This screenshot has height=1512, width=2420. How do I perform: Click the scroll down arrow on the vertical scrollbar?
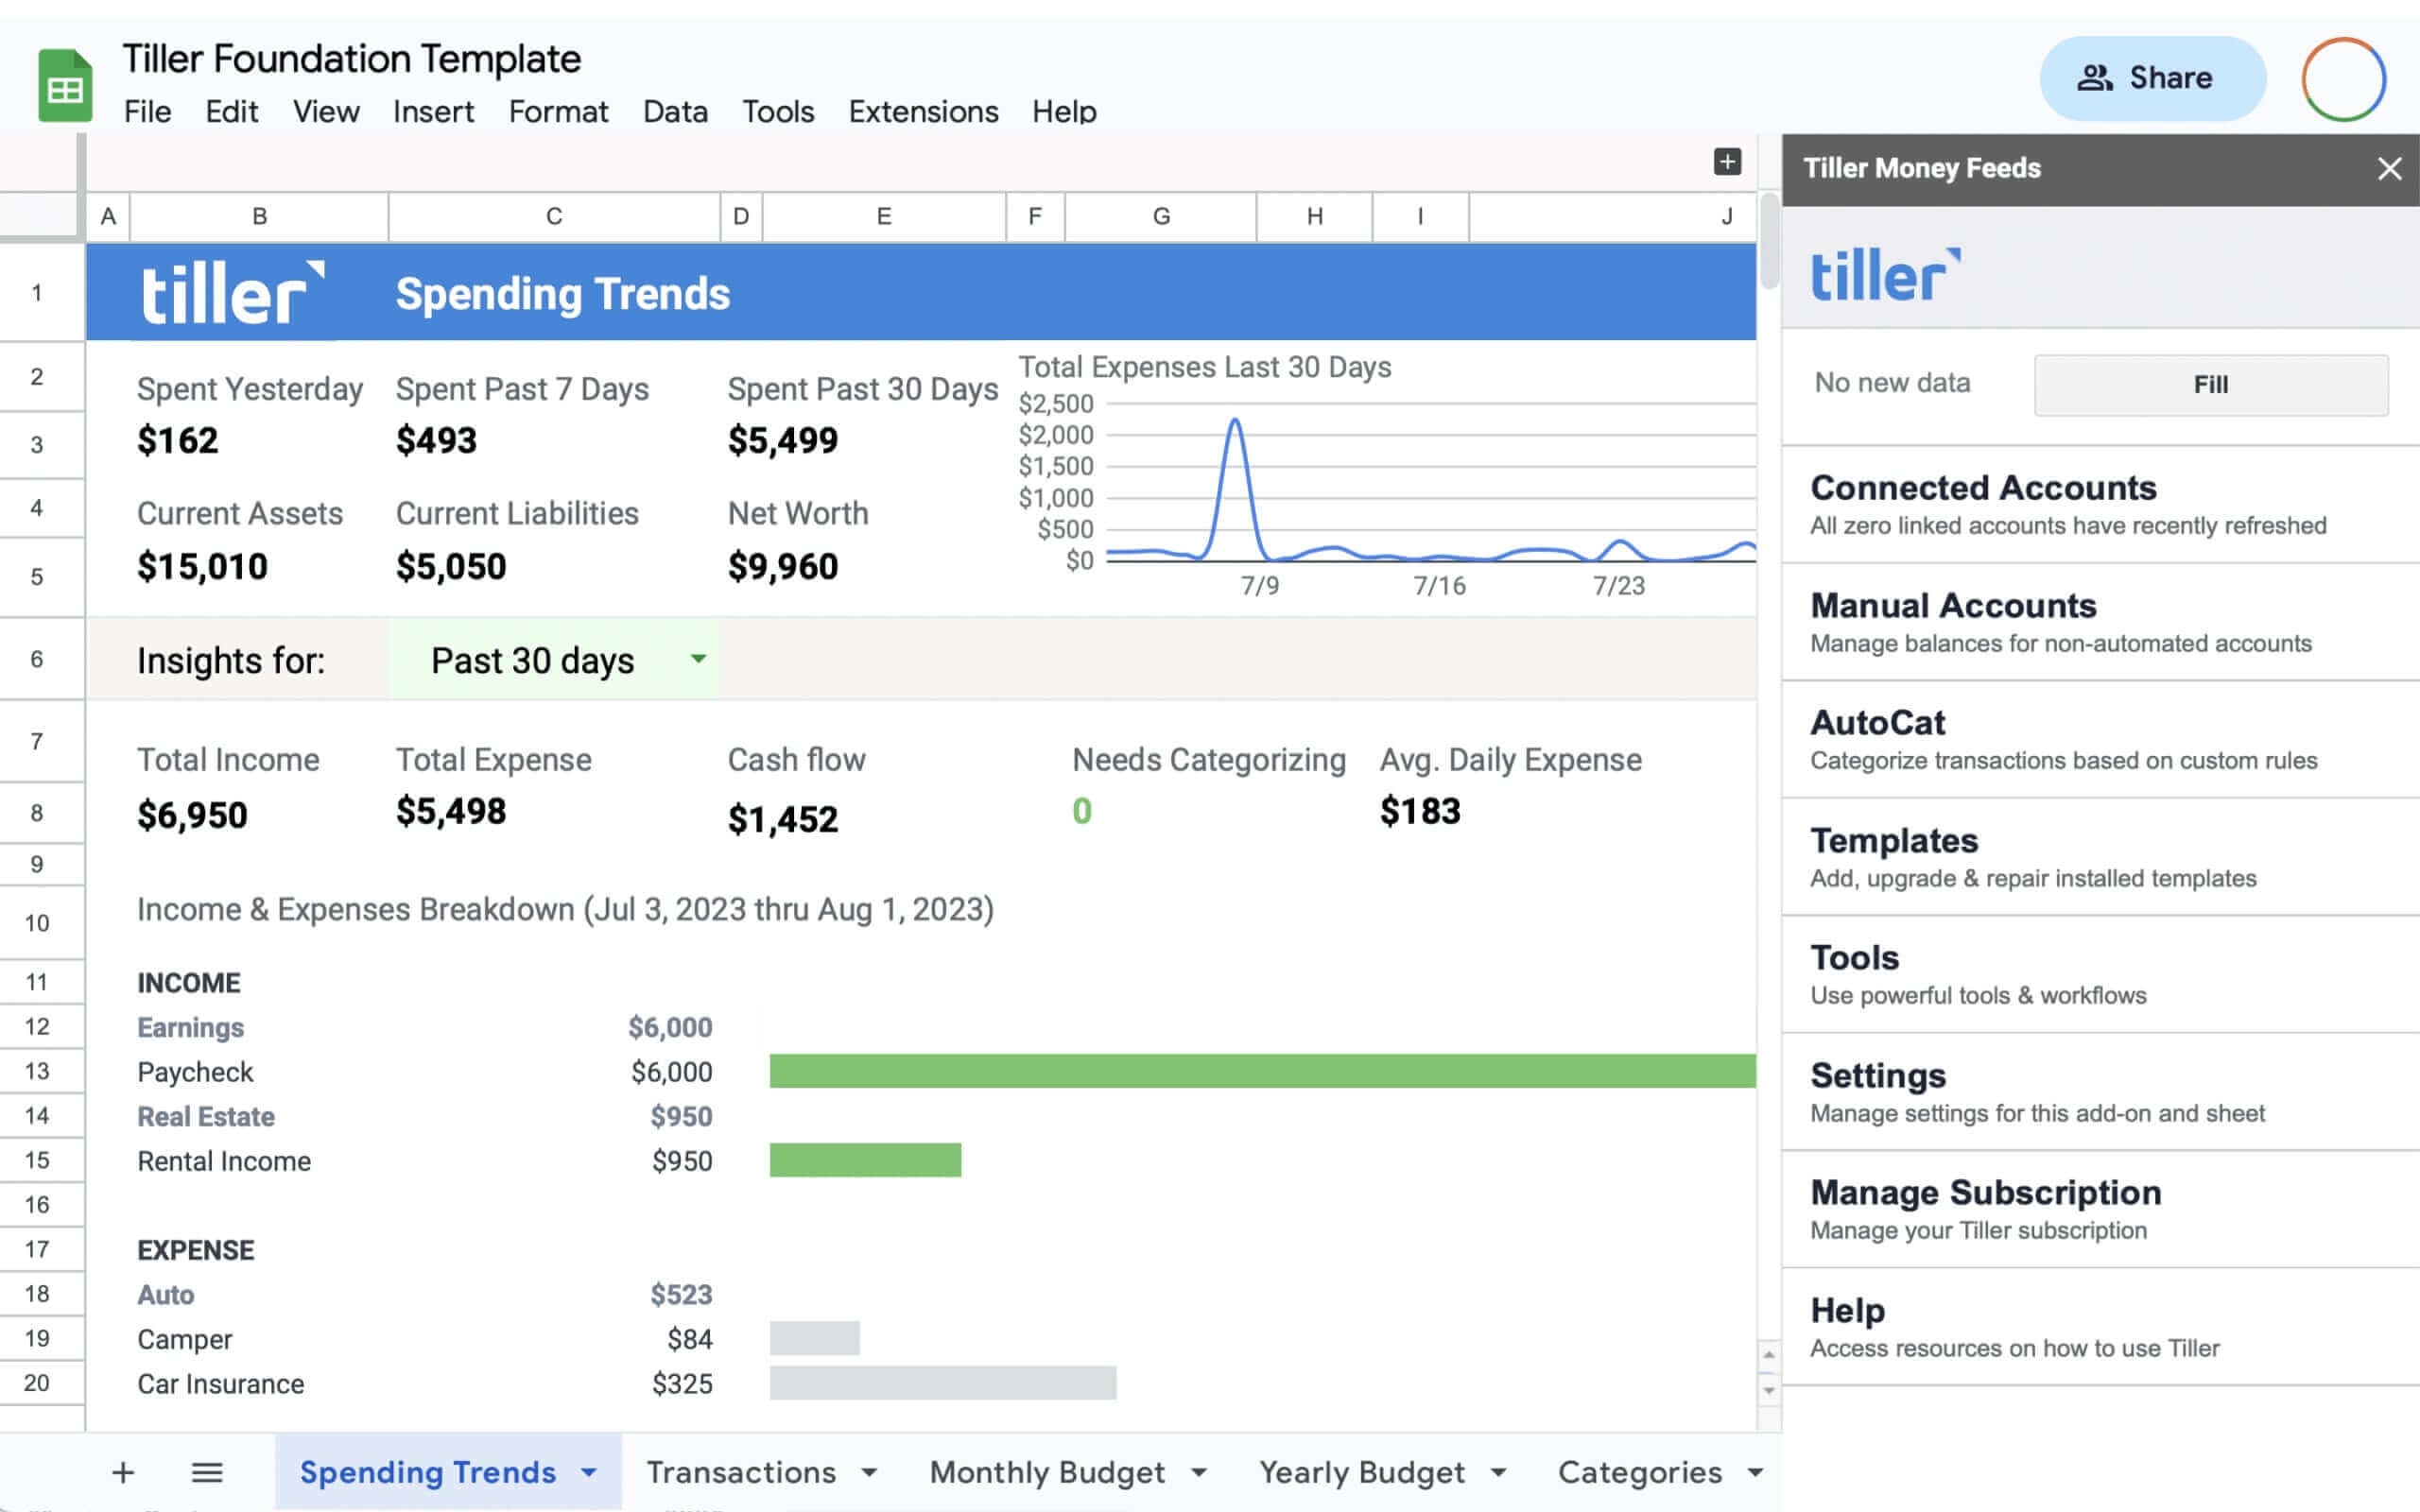pos(1768,1390)
